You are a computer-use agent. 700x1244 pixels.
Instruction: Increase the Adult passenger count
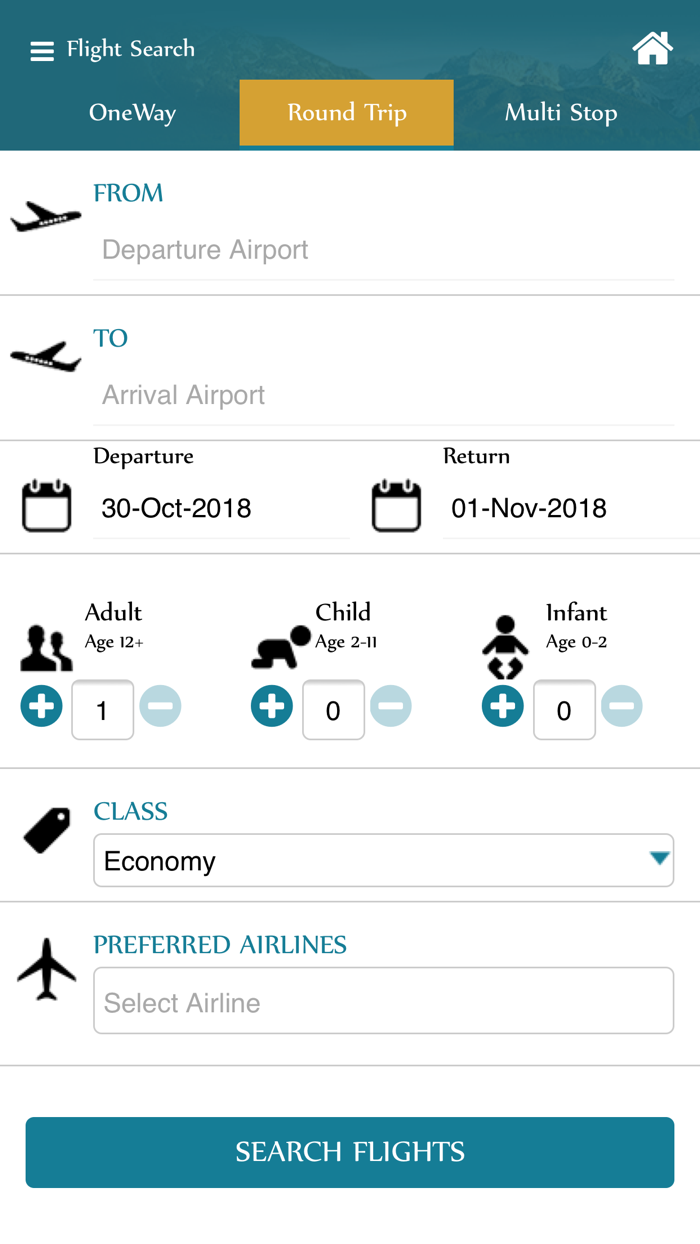[41, 705]
